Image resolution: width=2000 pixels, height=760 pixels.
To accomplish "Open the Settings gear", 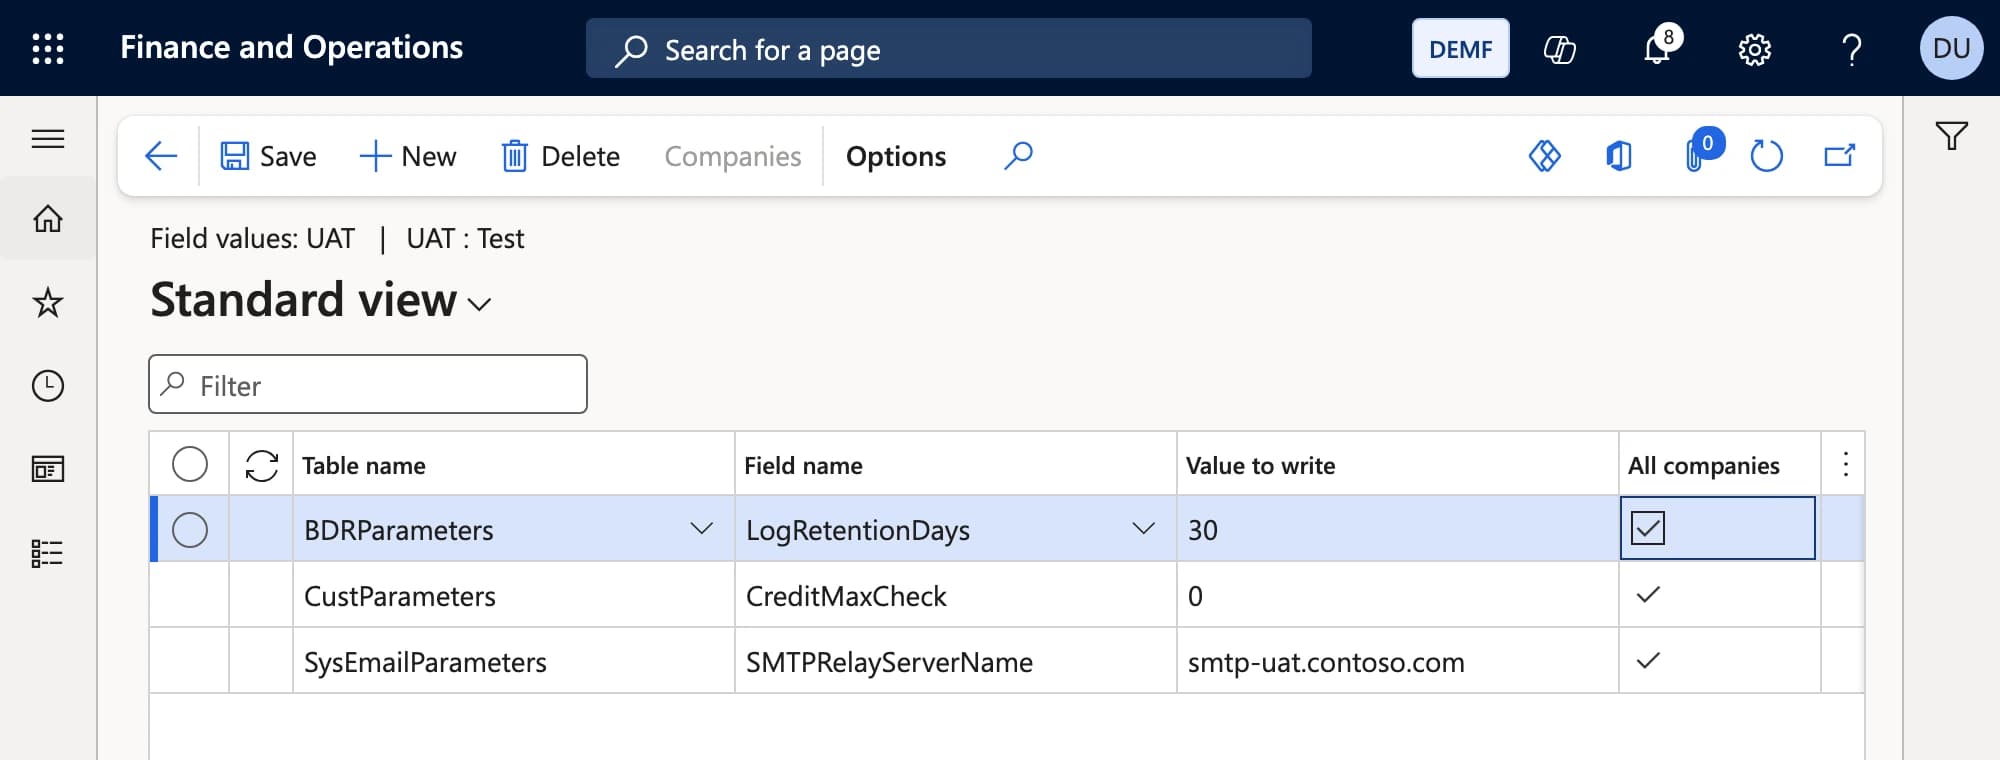I will coord(1754,49).
